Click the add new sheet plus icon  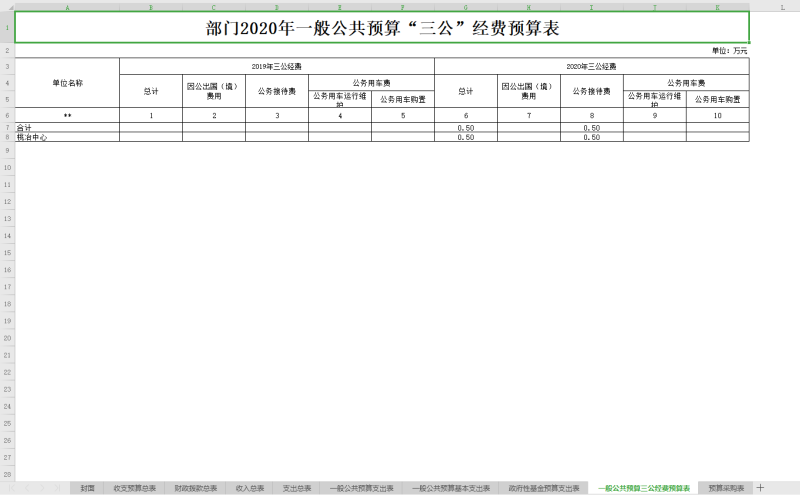pyautogui.click(x=760, y=488)
